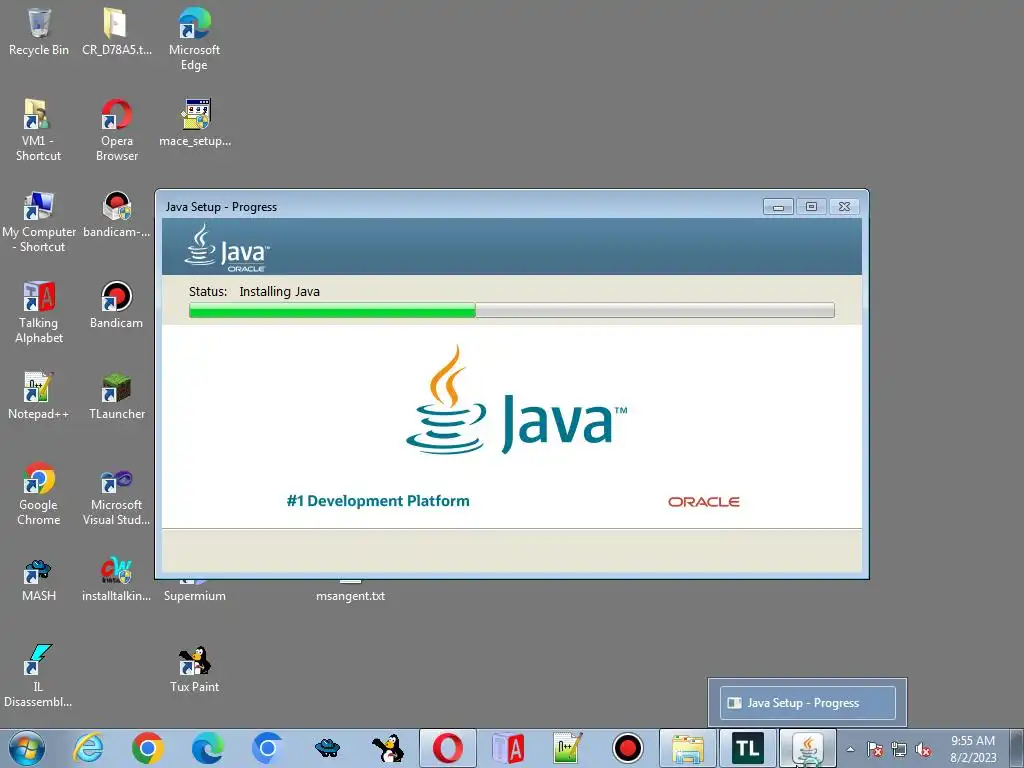Select the msangent.txt file label
Image resolution: width=1024 pixels, height=768 pixels.
click(x=350, y=596)
